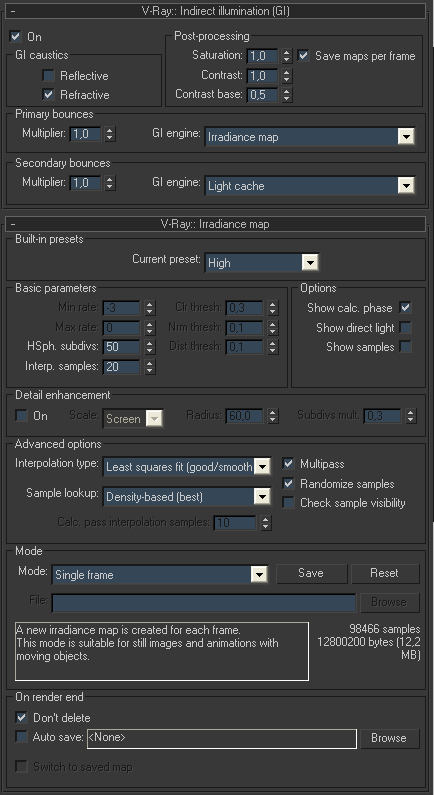Click the Saturation spinner arrows
Screen dimensions: 434x795
(287, 56)
